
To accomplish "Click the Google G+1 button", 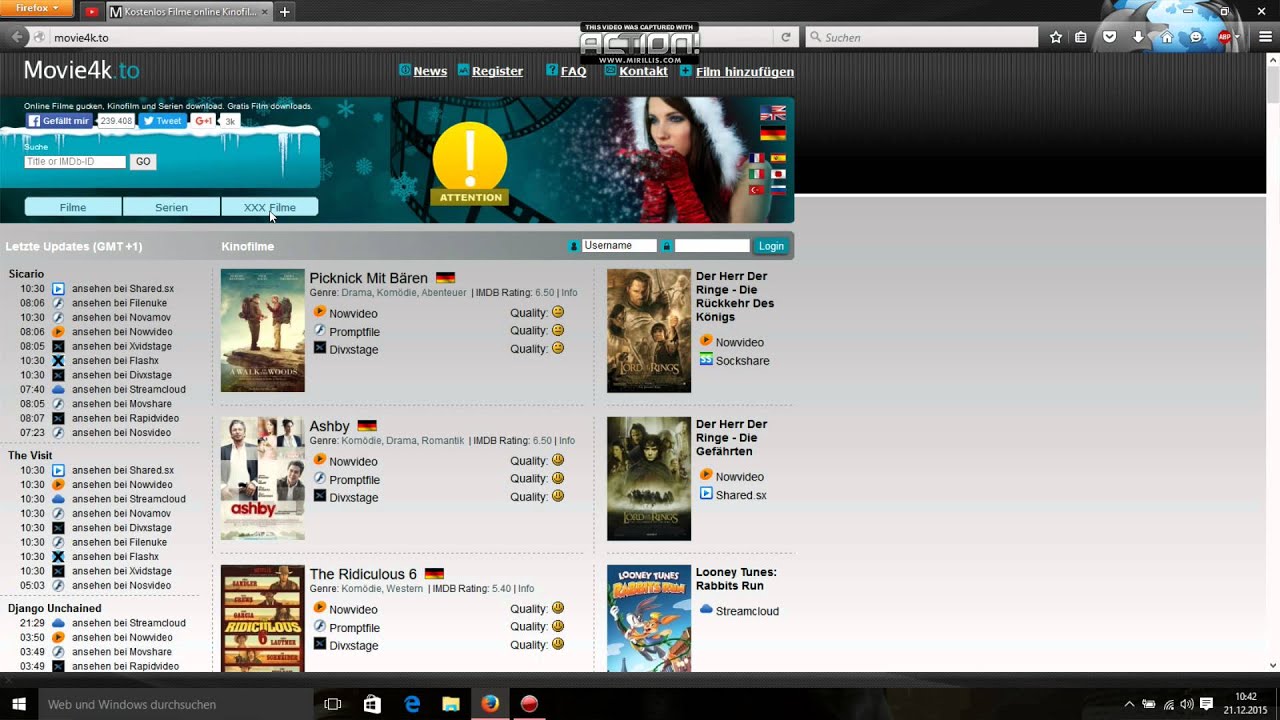I will point(203,121).
